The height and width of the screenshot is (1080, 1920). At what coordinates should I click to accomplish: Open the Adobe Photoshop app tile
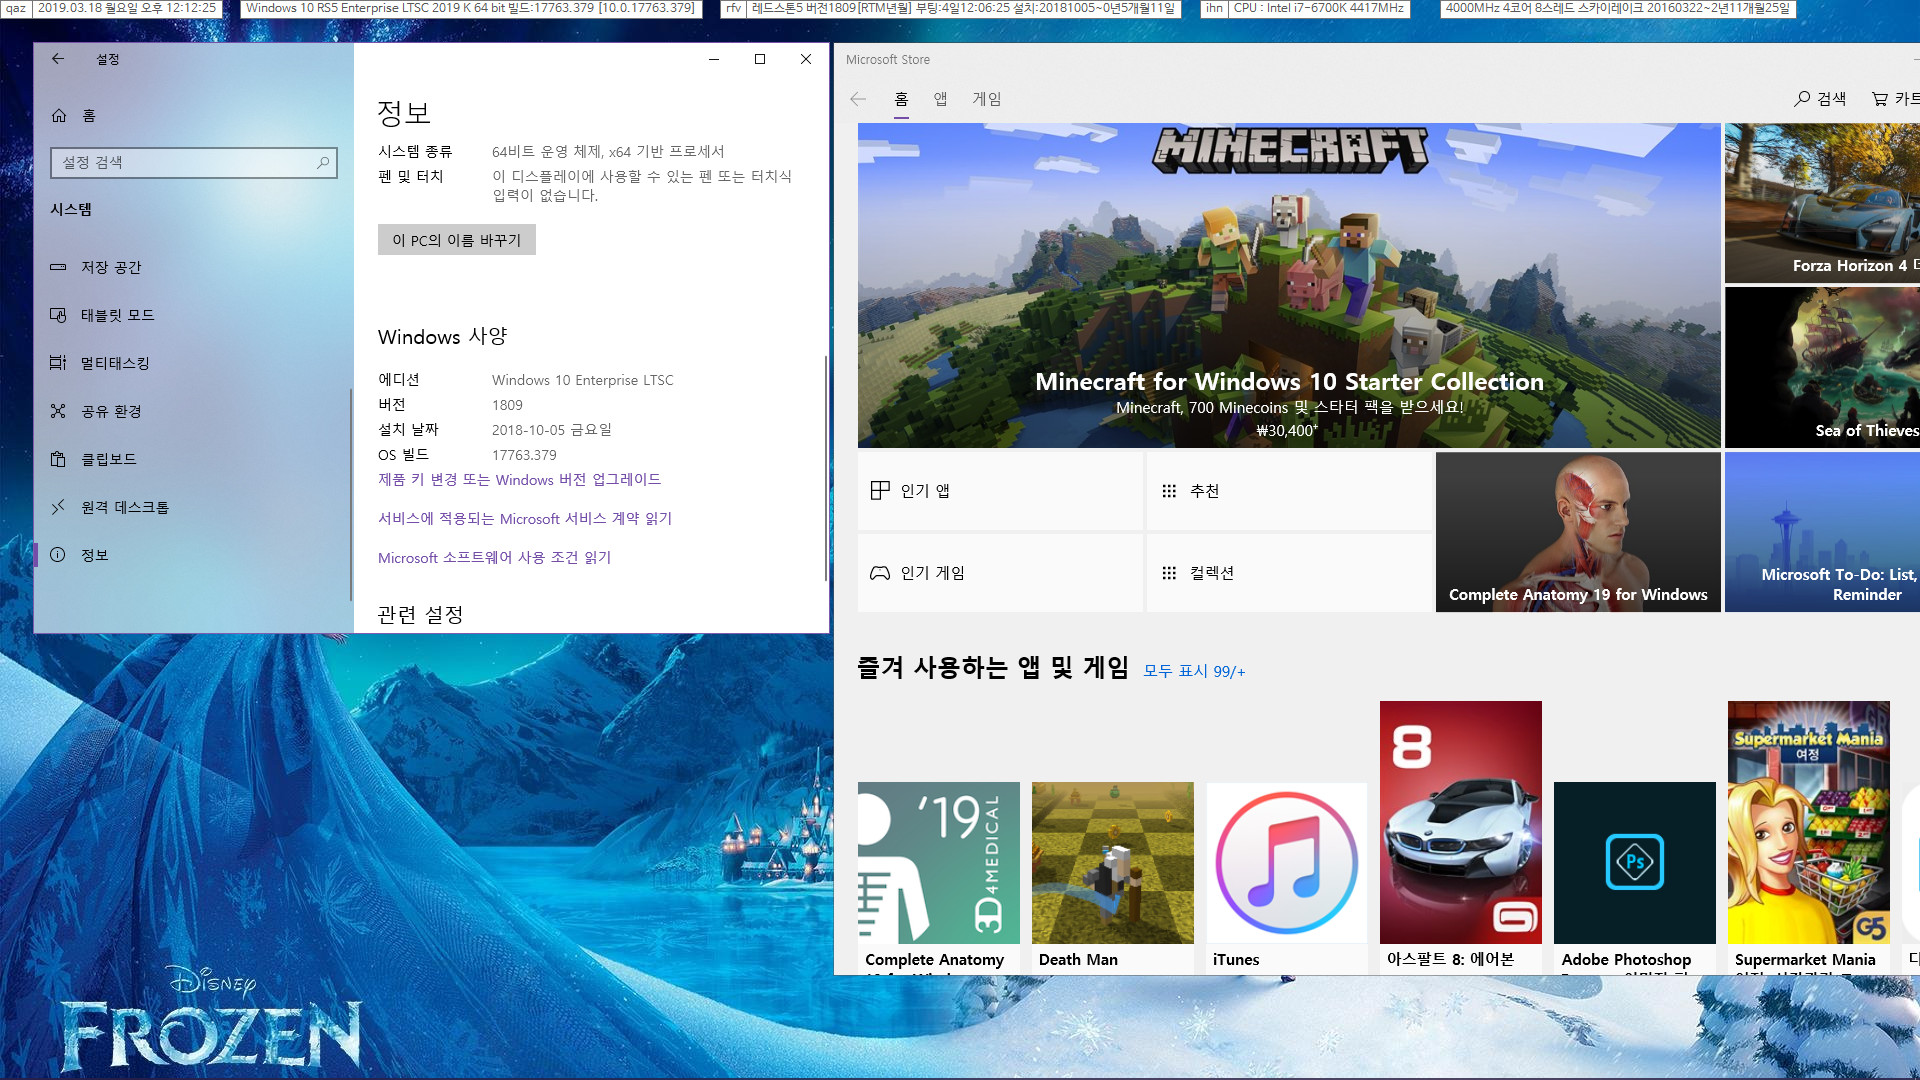tap(1635, 878)
